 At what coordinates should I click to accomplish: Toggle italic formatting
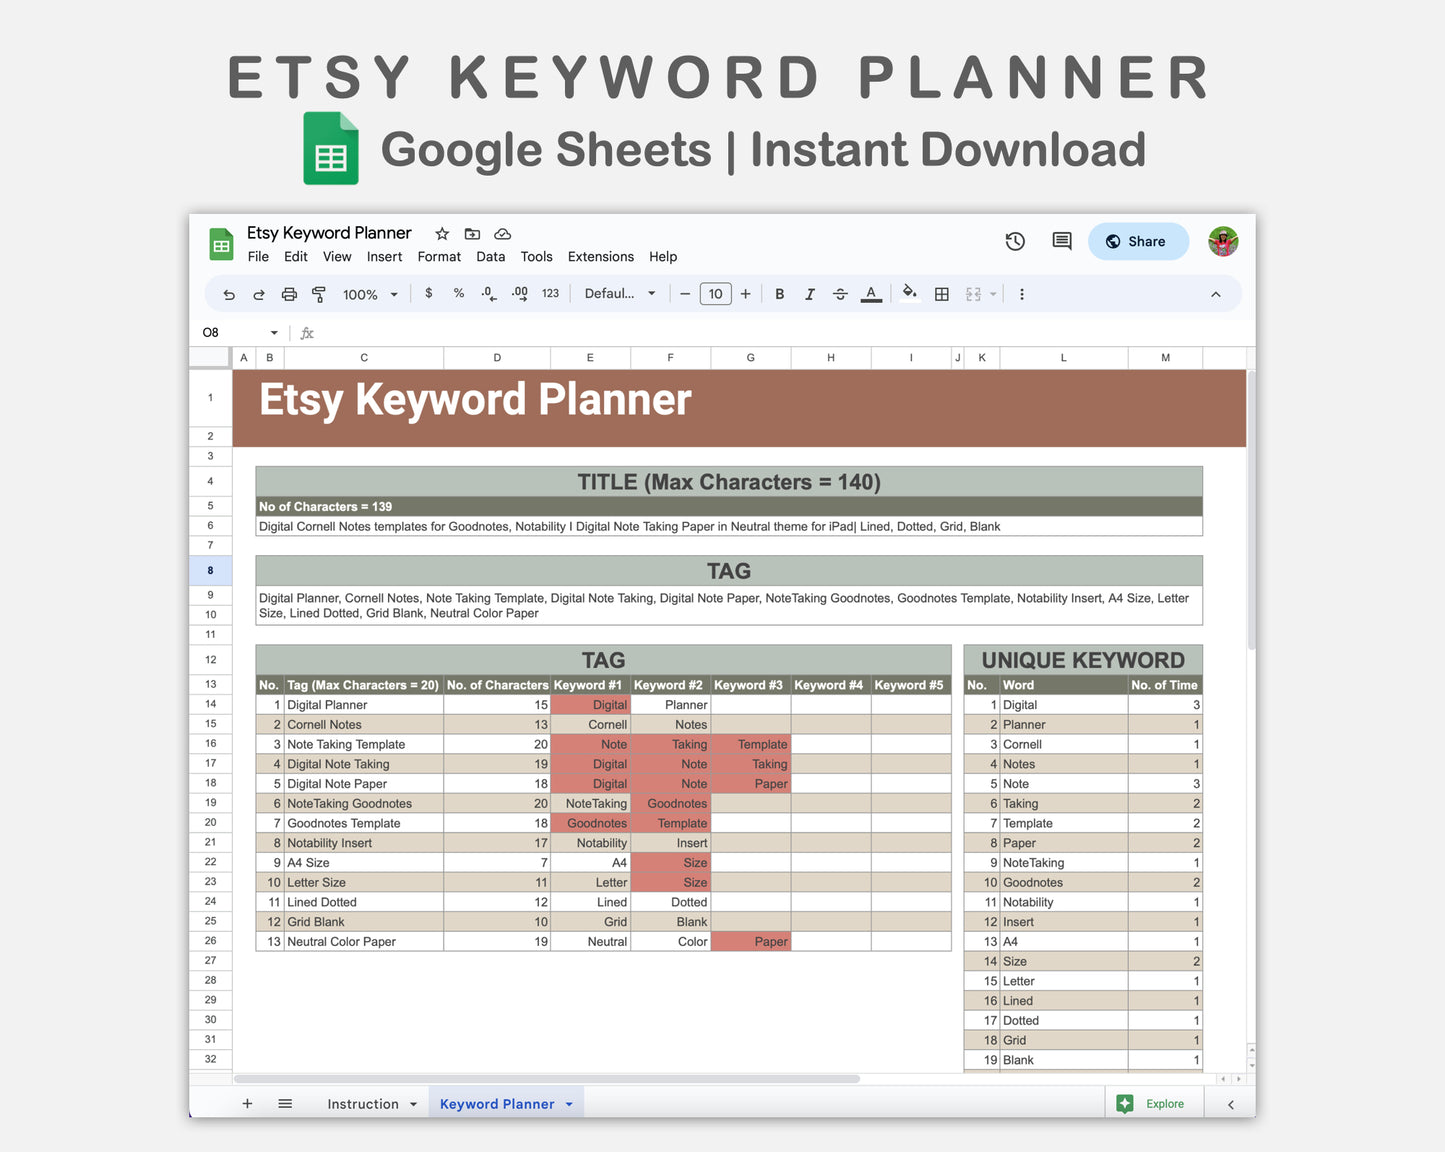pos(810,293)
